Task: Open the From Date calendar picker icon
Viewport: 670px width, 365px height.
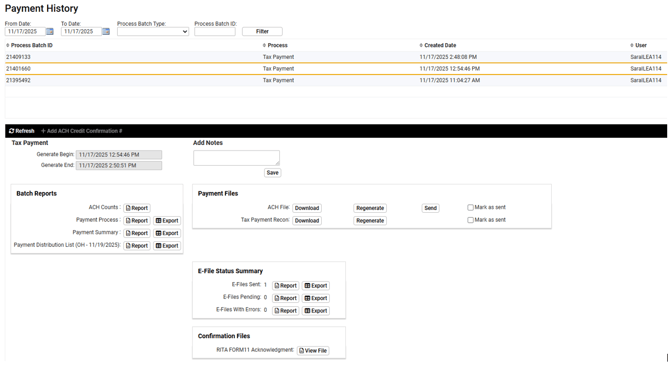Action: [50, 32]
